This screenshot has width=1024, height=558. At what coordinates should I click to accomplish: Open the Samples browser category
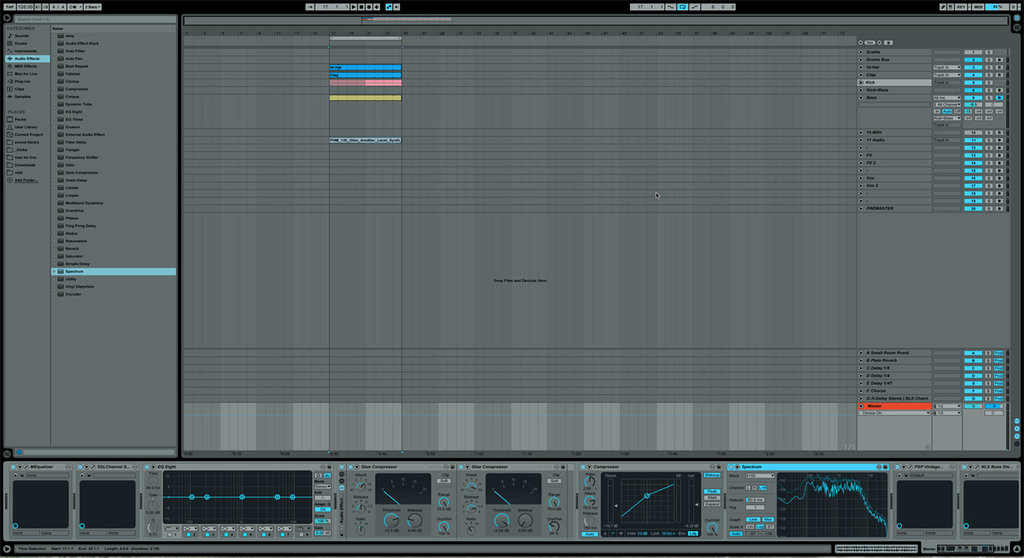(x=21, y=96)
